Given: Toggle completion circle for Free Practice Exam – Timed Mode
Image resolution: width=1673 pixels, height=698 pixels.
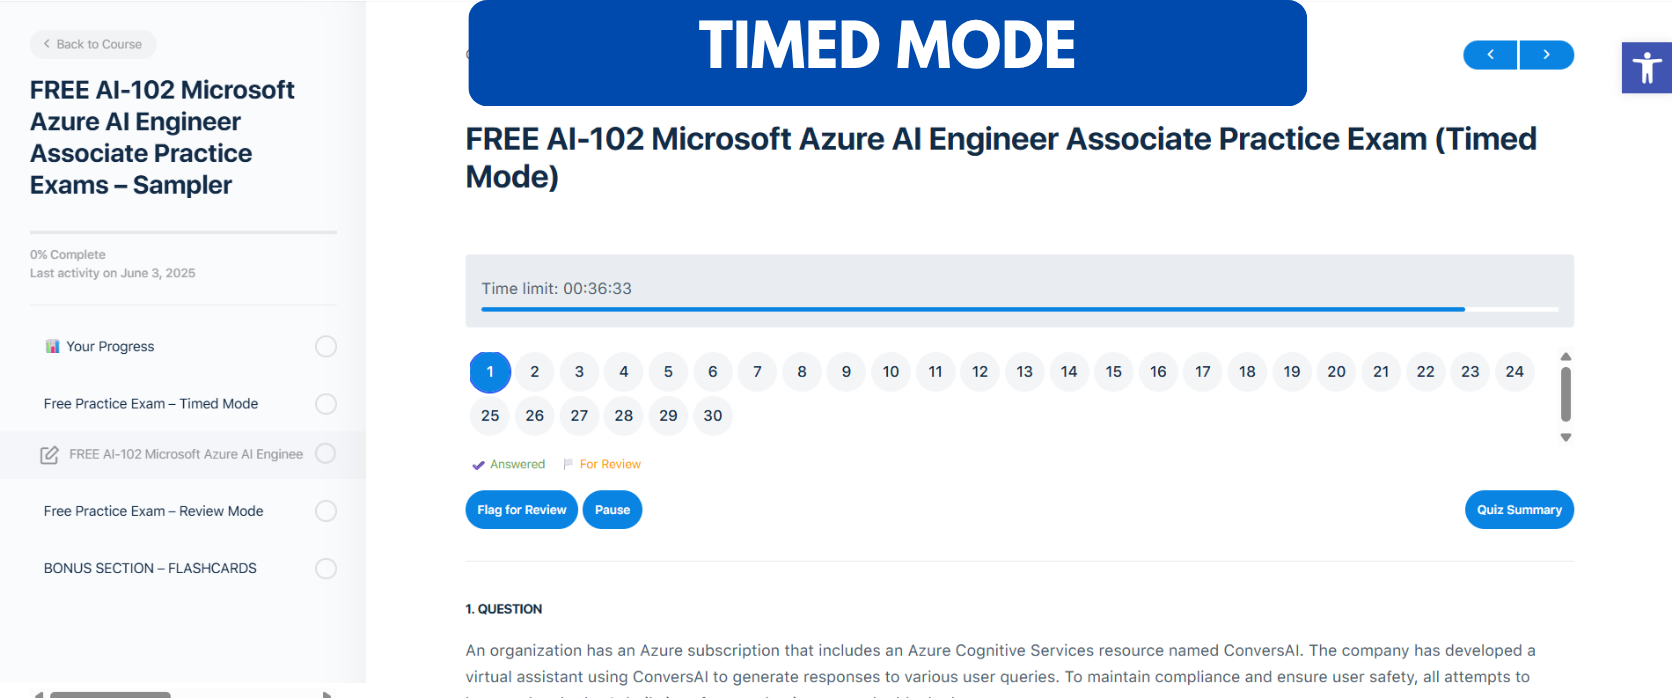Looking at the screenshot, I should pyautogui.click(x=325, y=404).
